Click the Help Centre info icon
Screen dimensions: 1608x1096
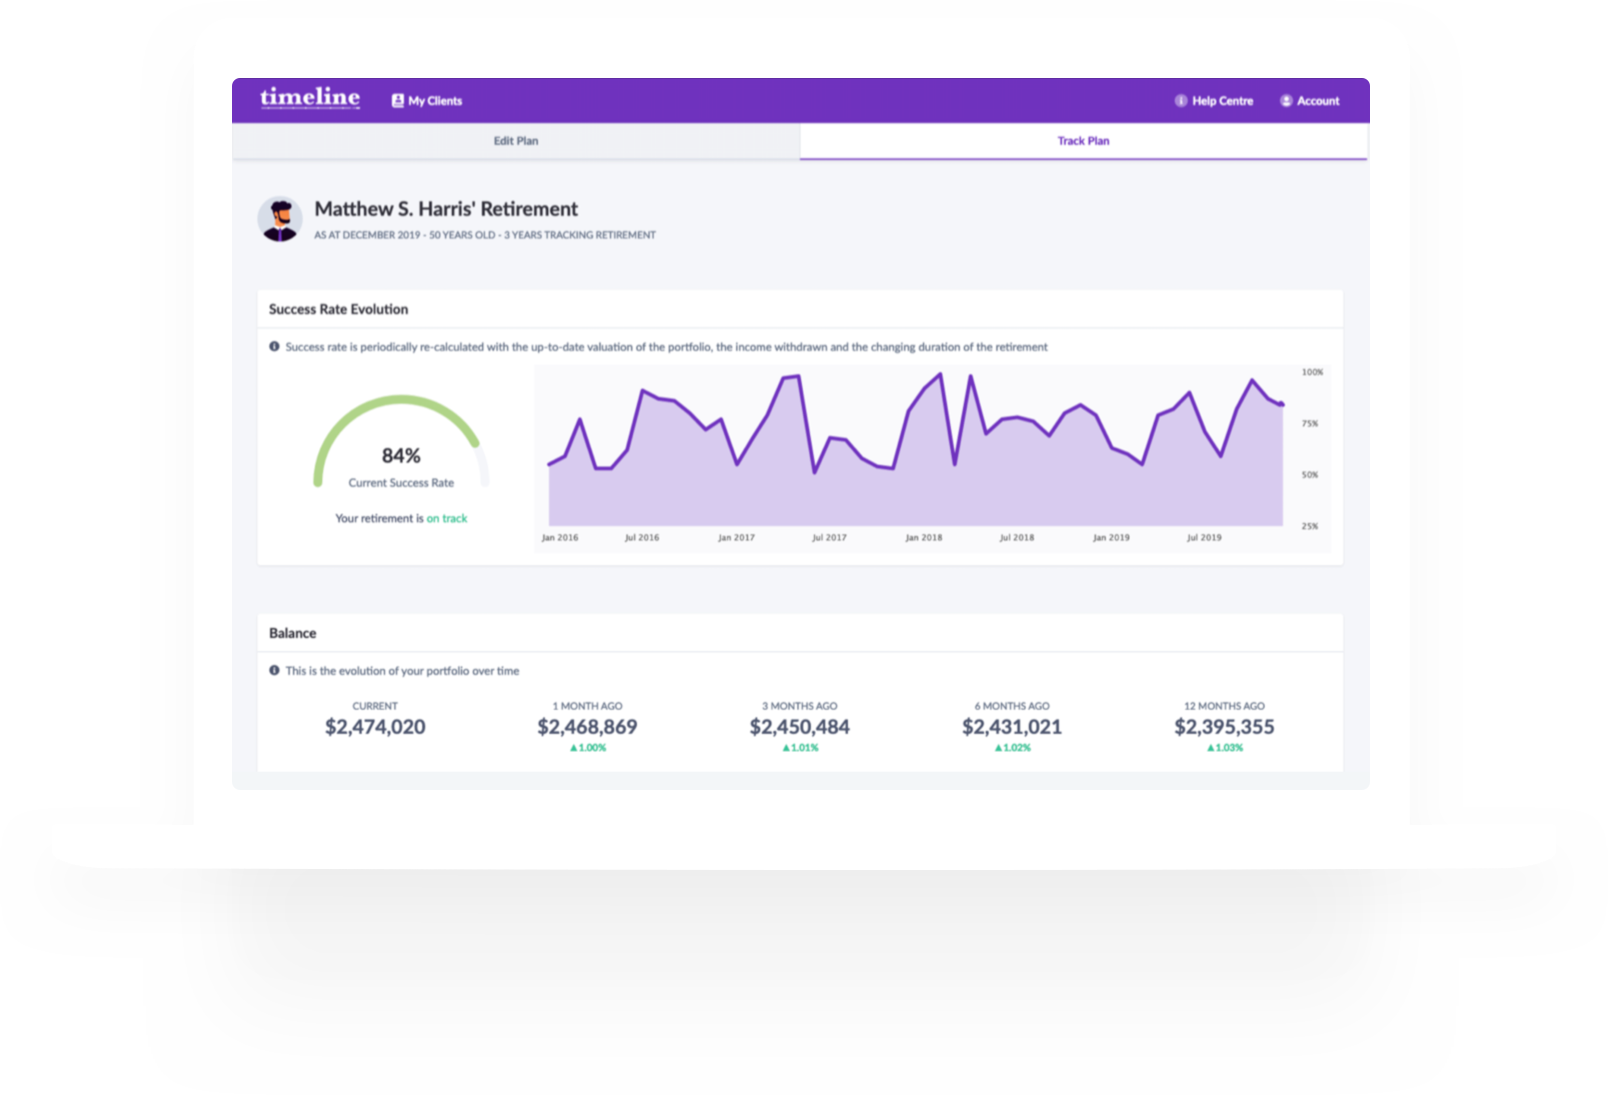point(1181,101)
